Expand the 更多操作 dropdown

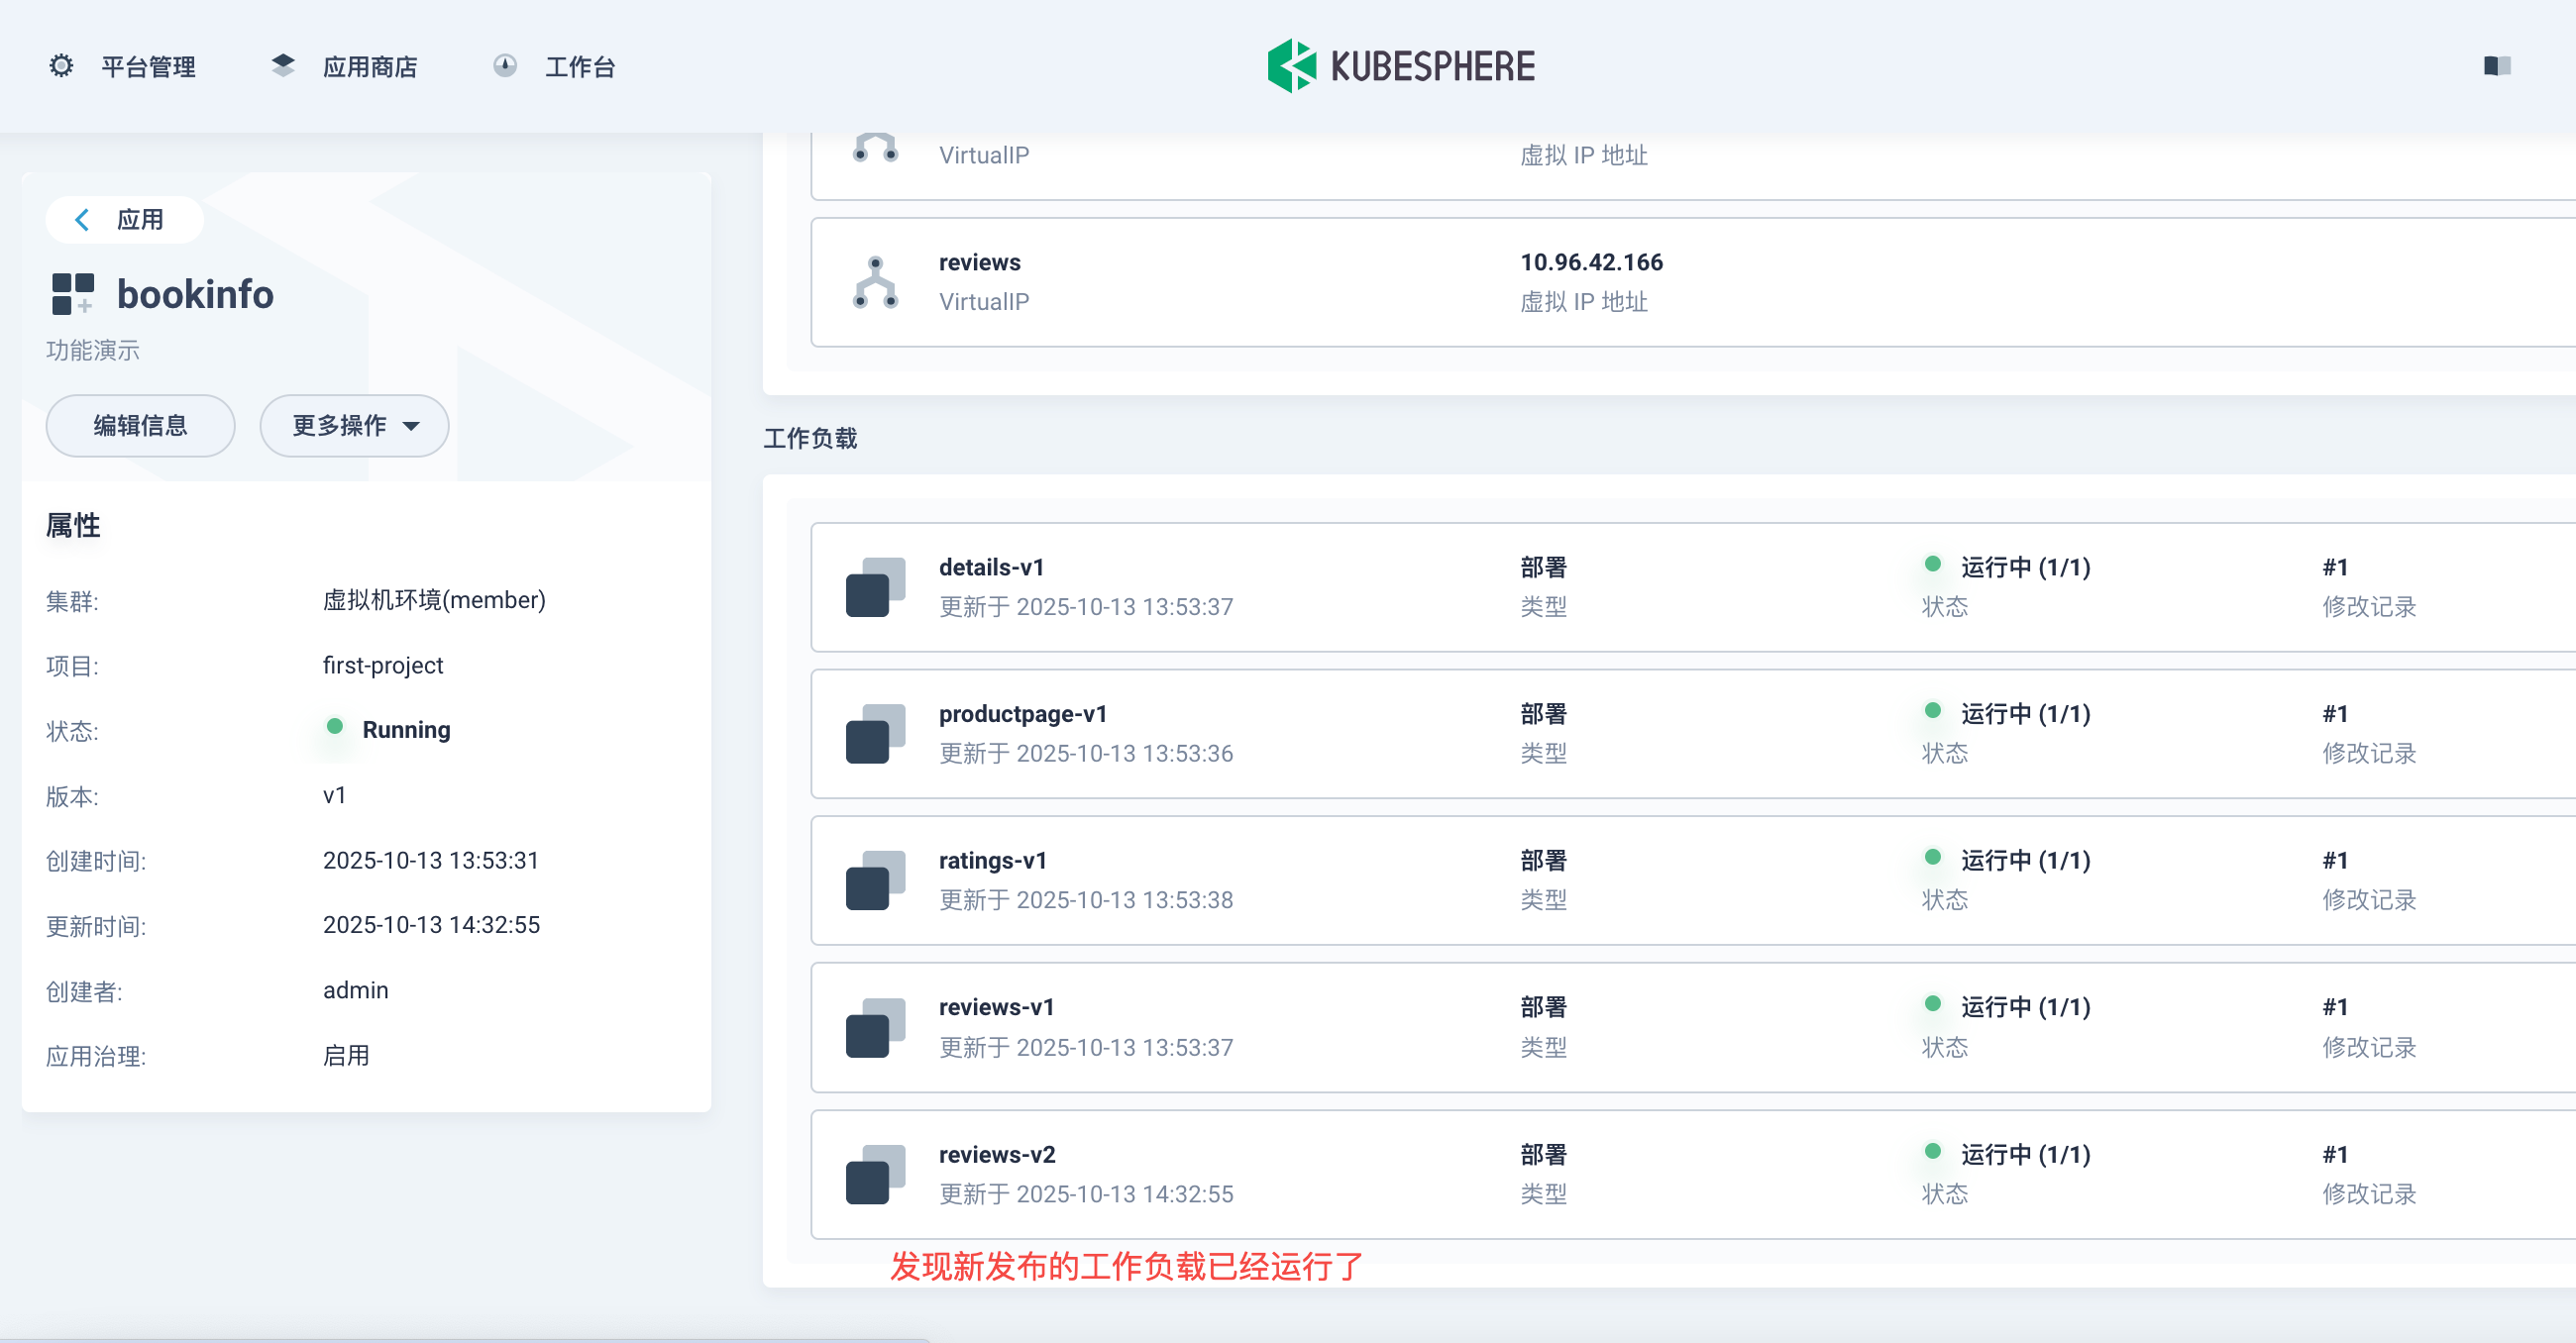[354, 426]
